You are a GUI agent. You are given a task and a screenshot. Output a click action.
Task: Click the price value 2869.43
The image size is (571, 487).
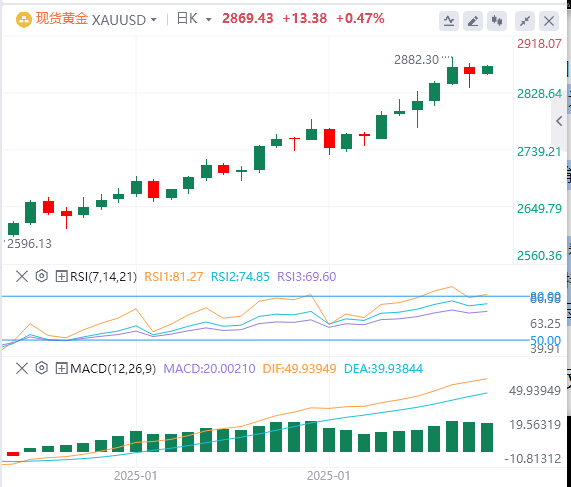tap(248, 18)
